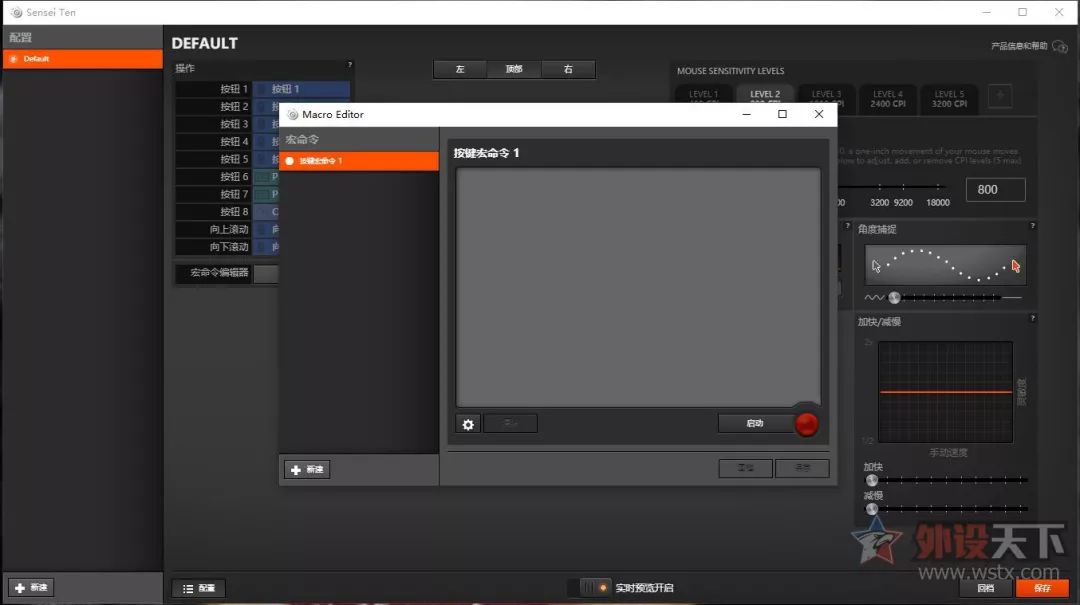Image resolution: width=1080 pixels, height=605 pixels.
Task: Select the LEVEL 2 sensitivity tab
Action: tap(765, 94)
